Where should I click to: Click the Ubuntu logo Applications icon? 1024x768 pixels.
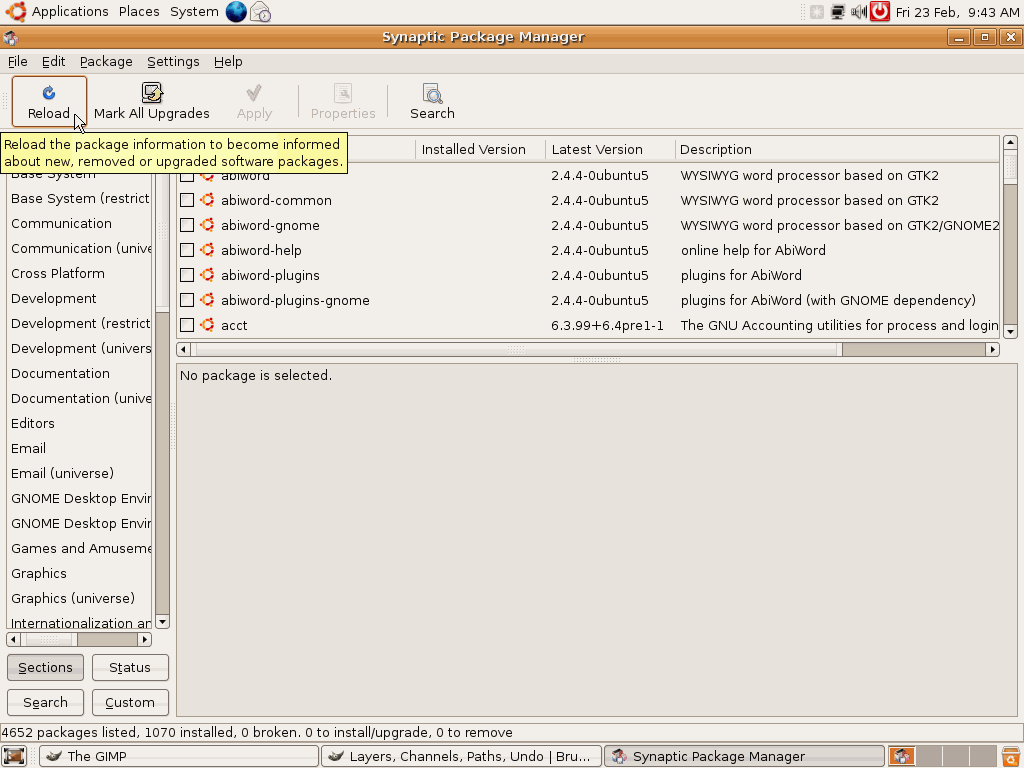(16, 12)
